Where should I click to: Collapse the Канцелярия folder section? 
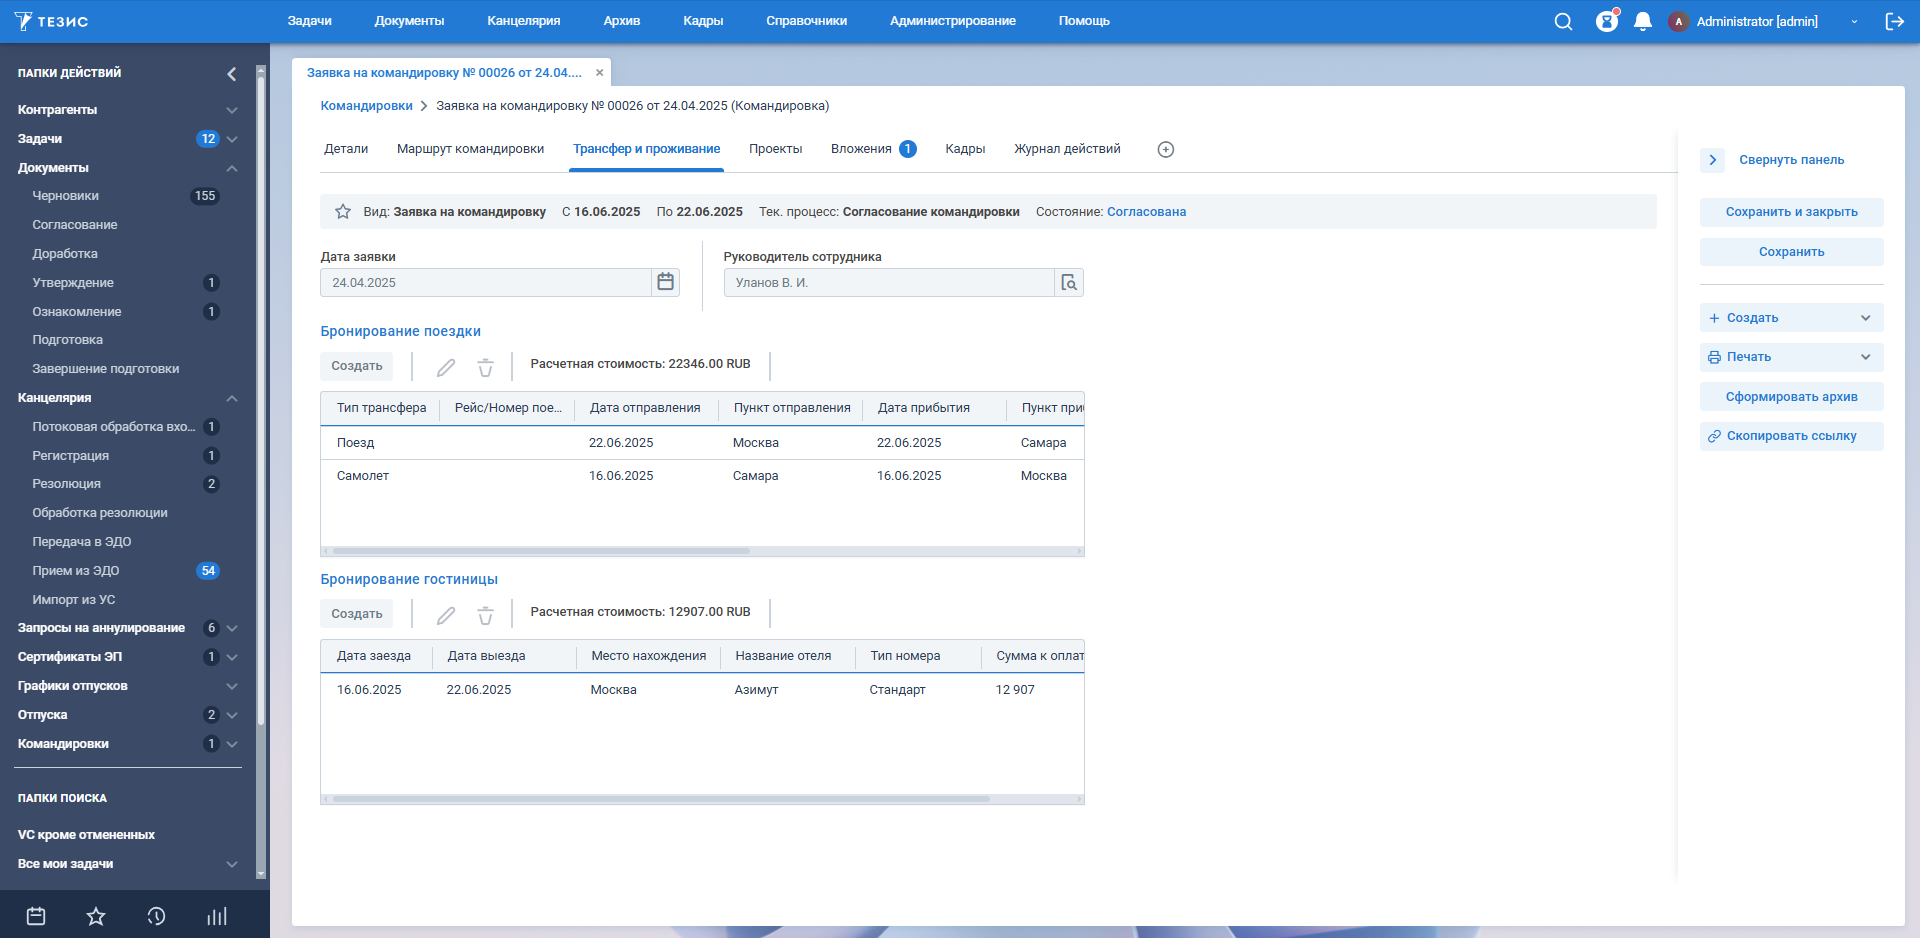231,398
